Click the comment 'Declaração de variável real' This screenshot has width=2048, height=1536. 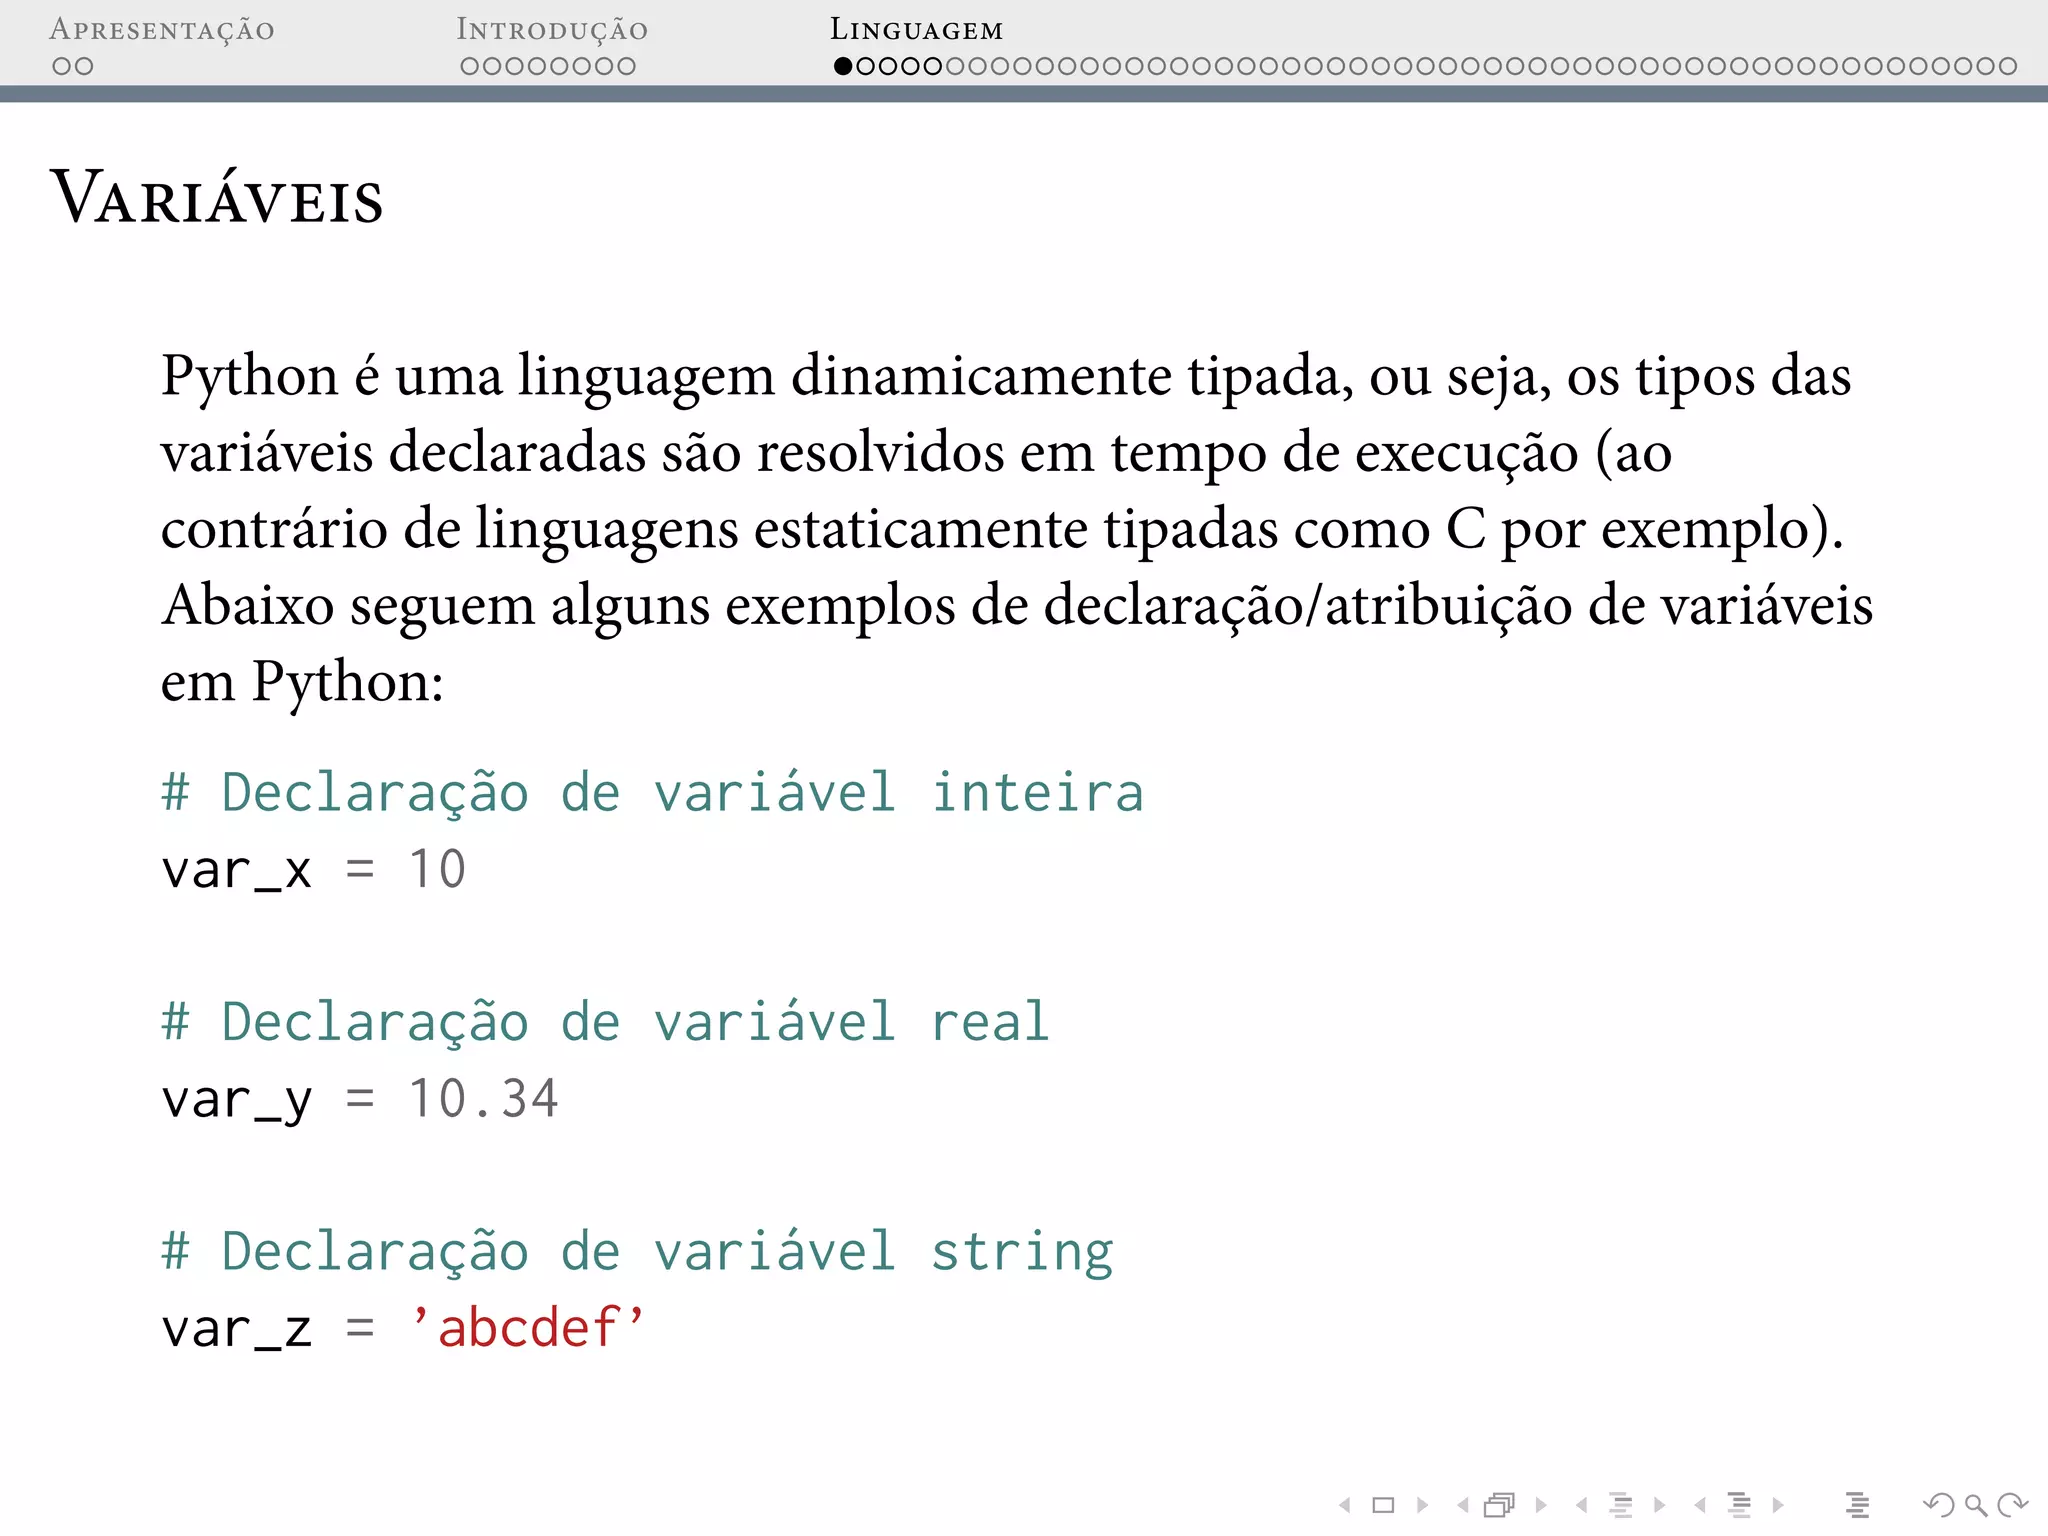pos(605,1022)
